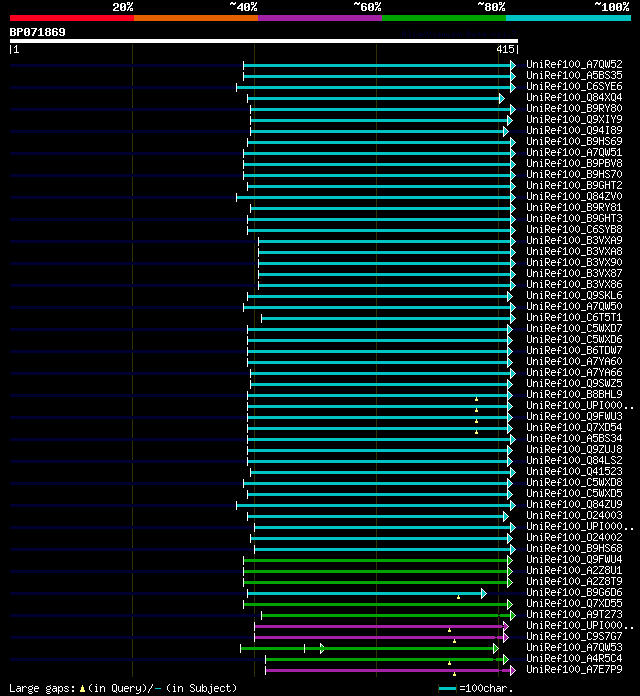Screen dimensions: 640x696
Task: Open hit UniRef100_C6SYB8
Action: [x=574, y=229]
